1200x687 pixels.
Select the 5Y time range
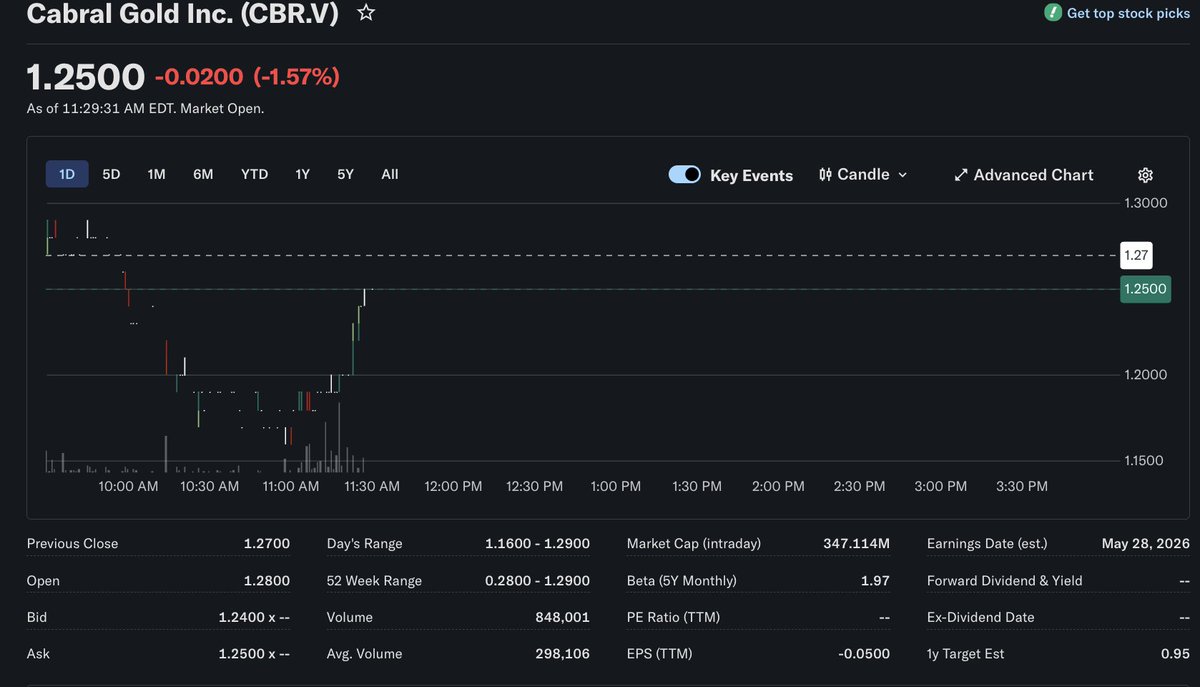[345, 174]
